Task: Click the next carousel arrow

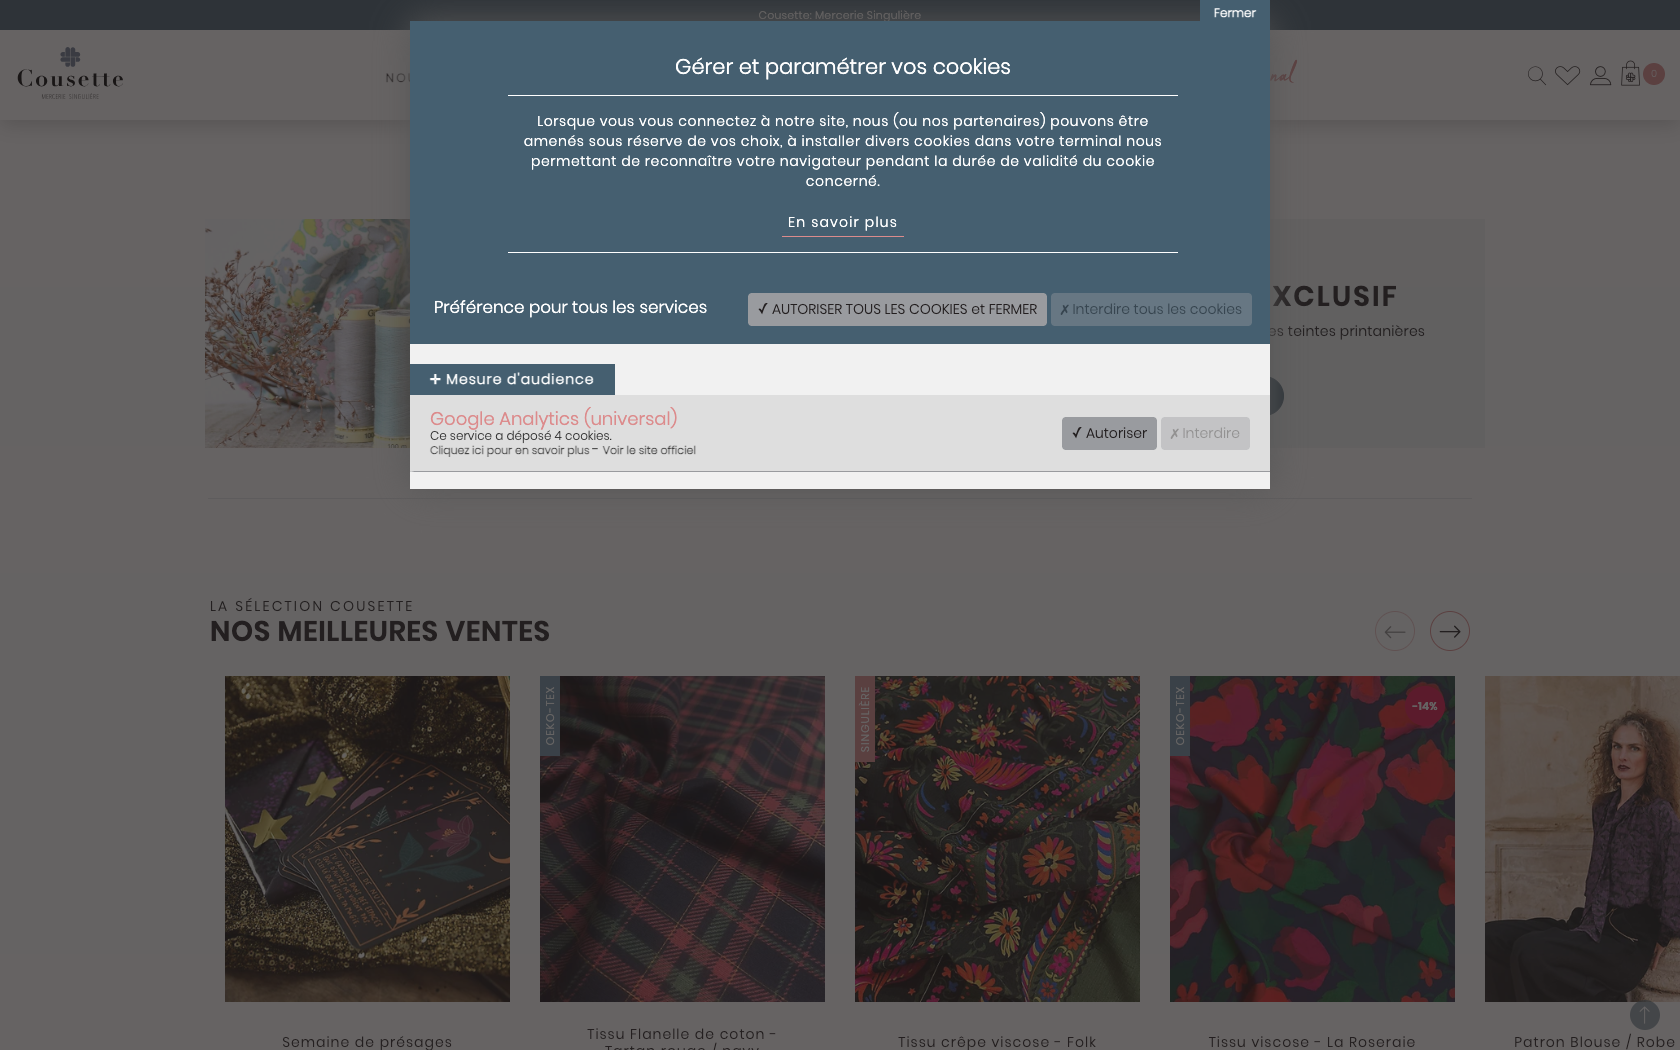Action: (x=1450, y=631)
